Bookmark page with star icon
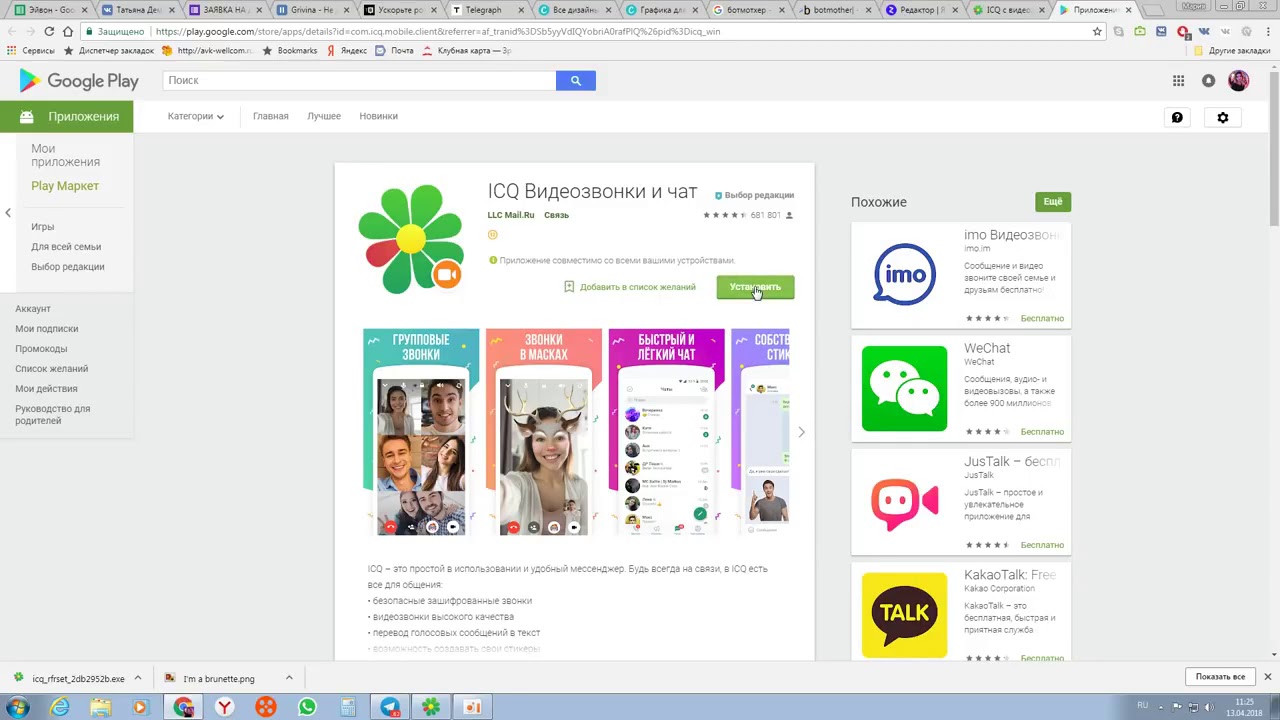The height and width of the screenshot is (720, 1280). click(x=1097, y=31)
